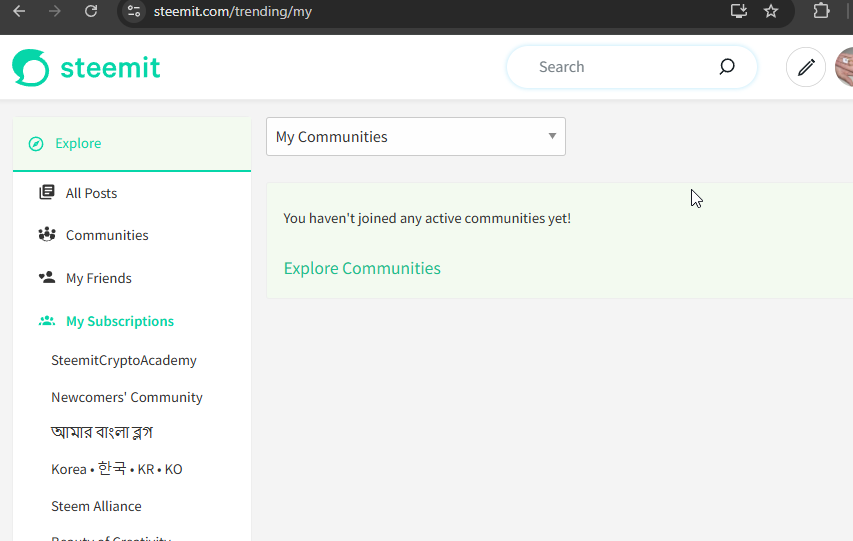853x541 pixels.
Task: Open the browser extensions puzzle icon
Action: (x=821, y=11)
